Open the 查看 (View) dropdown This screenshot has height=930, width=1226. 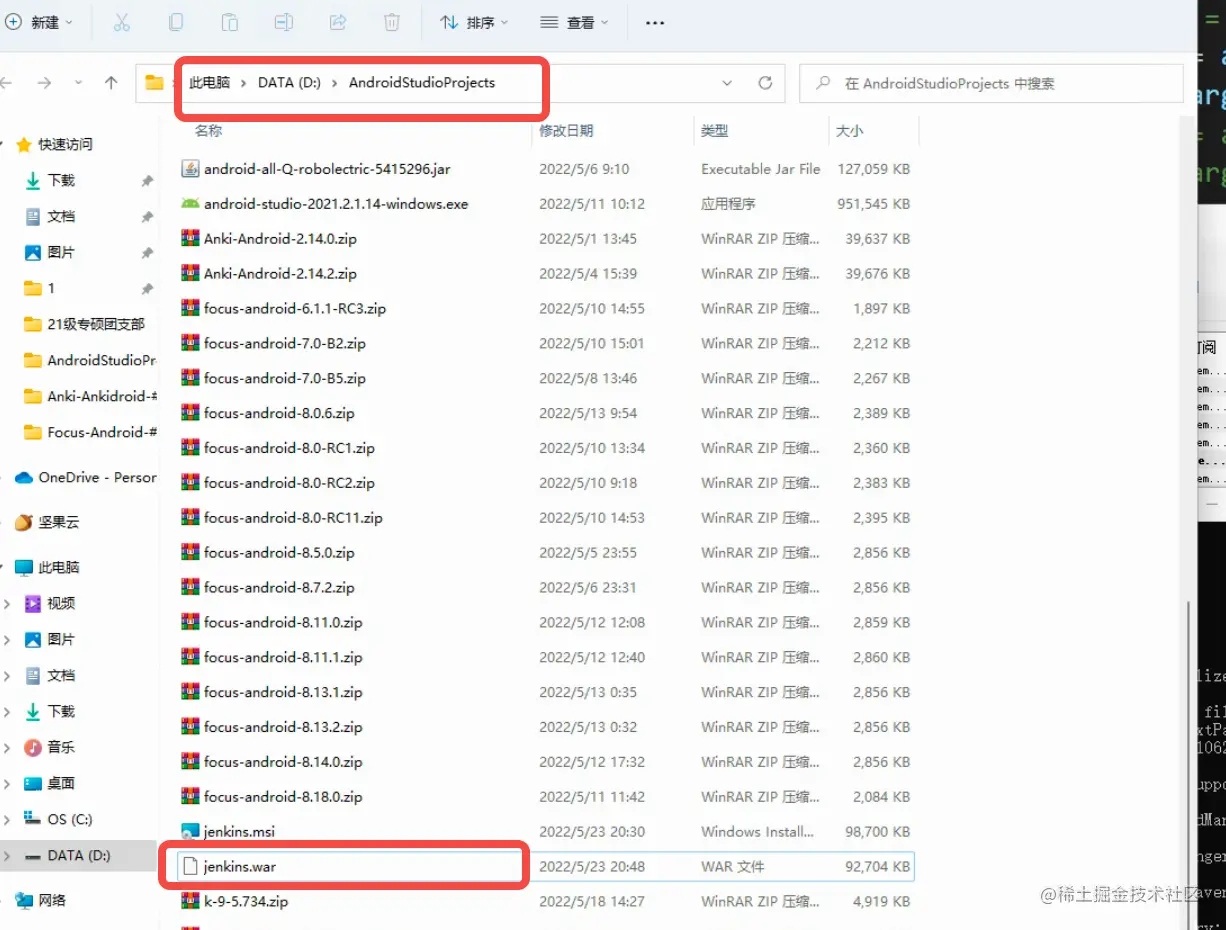coord(574,22)
